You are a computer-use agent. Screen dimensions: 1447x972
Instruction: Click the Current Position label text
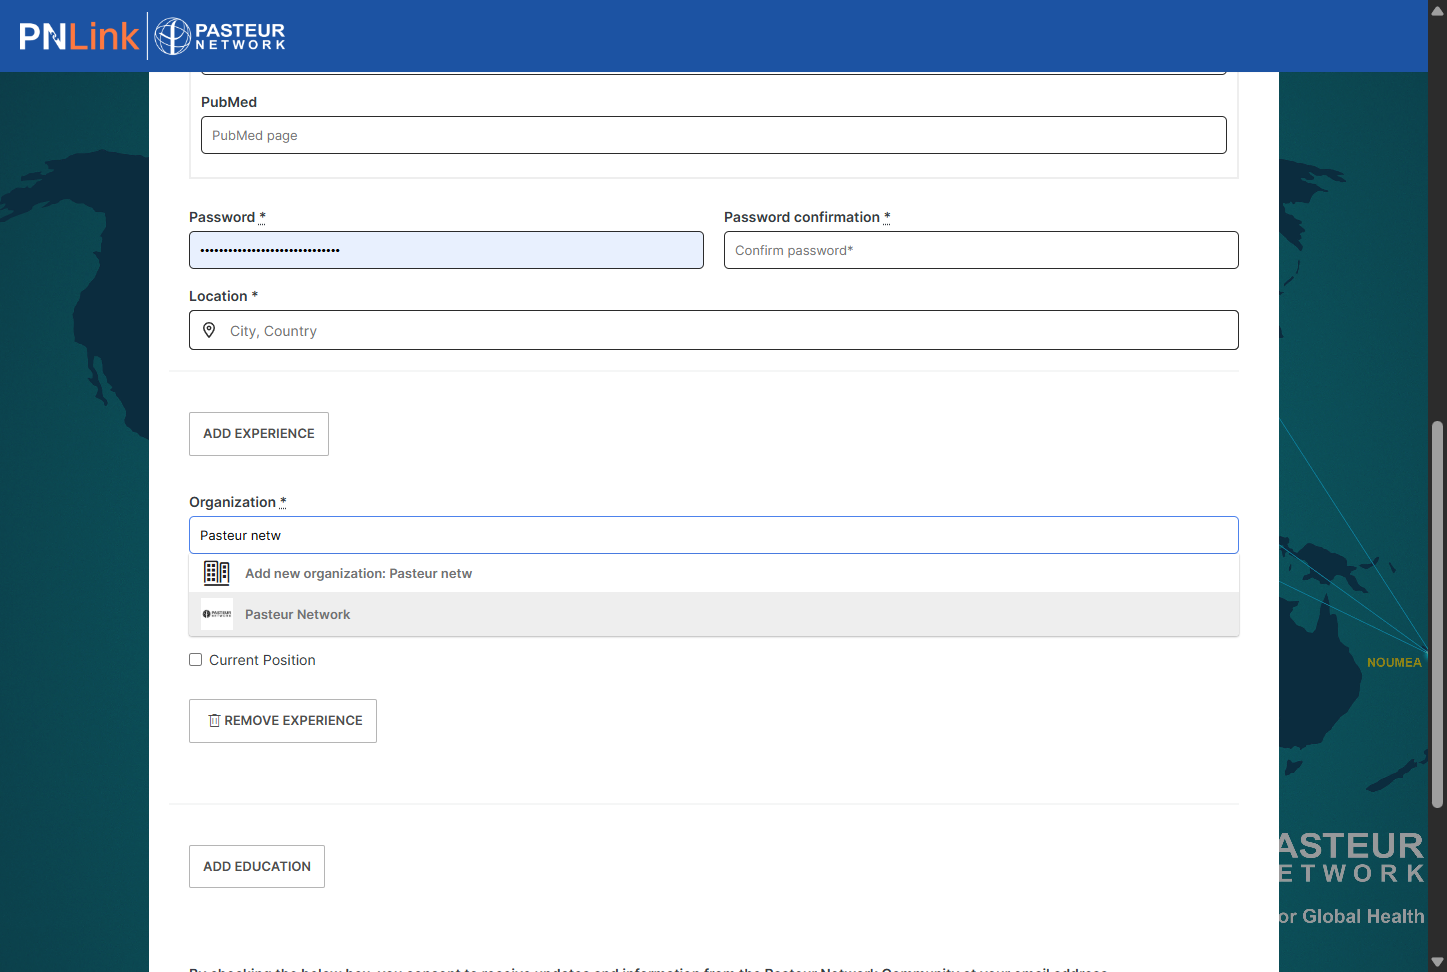click(262, 660)
